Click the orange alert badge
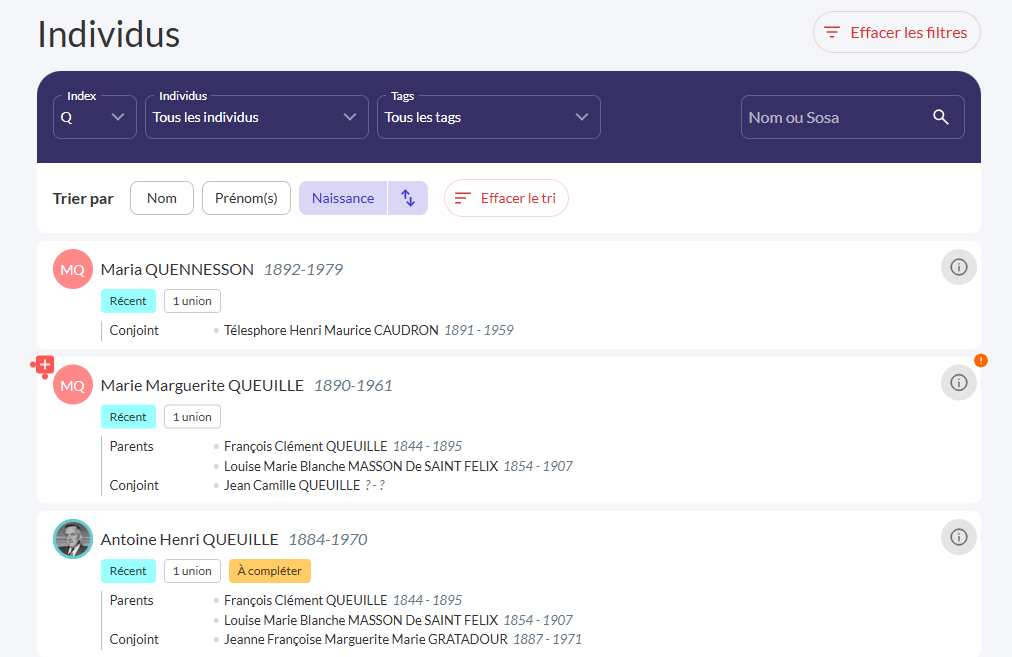Image resolution: width=1012 pixels, height=657 pixels. (x=980, y=360)
